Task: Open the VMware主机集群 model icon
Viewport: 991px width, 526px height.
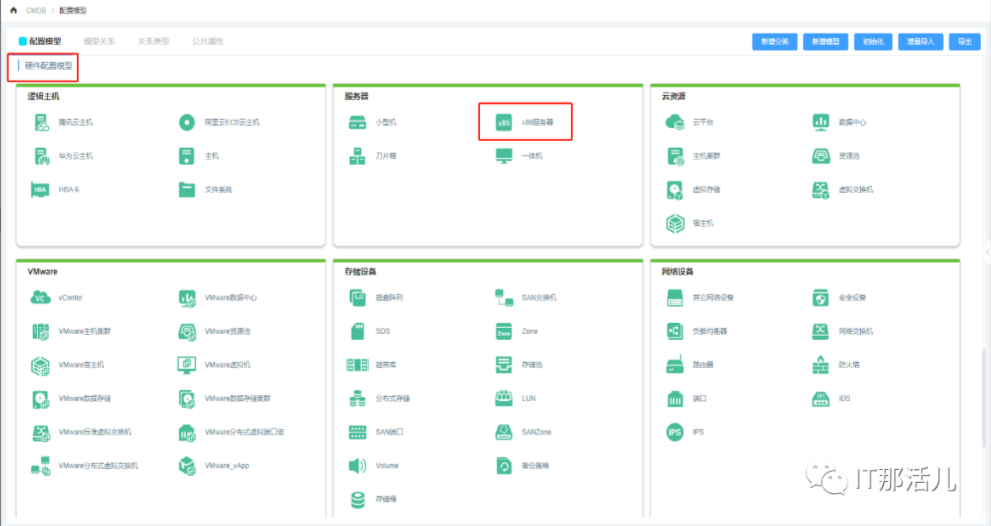Action: (x=41, y=331)
